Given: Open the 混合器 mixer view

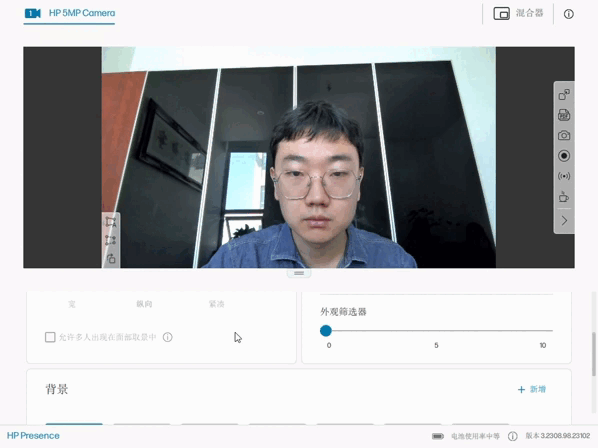Looking at the screenshot, I should (518, 13).
